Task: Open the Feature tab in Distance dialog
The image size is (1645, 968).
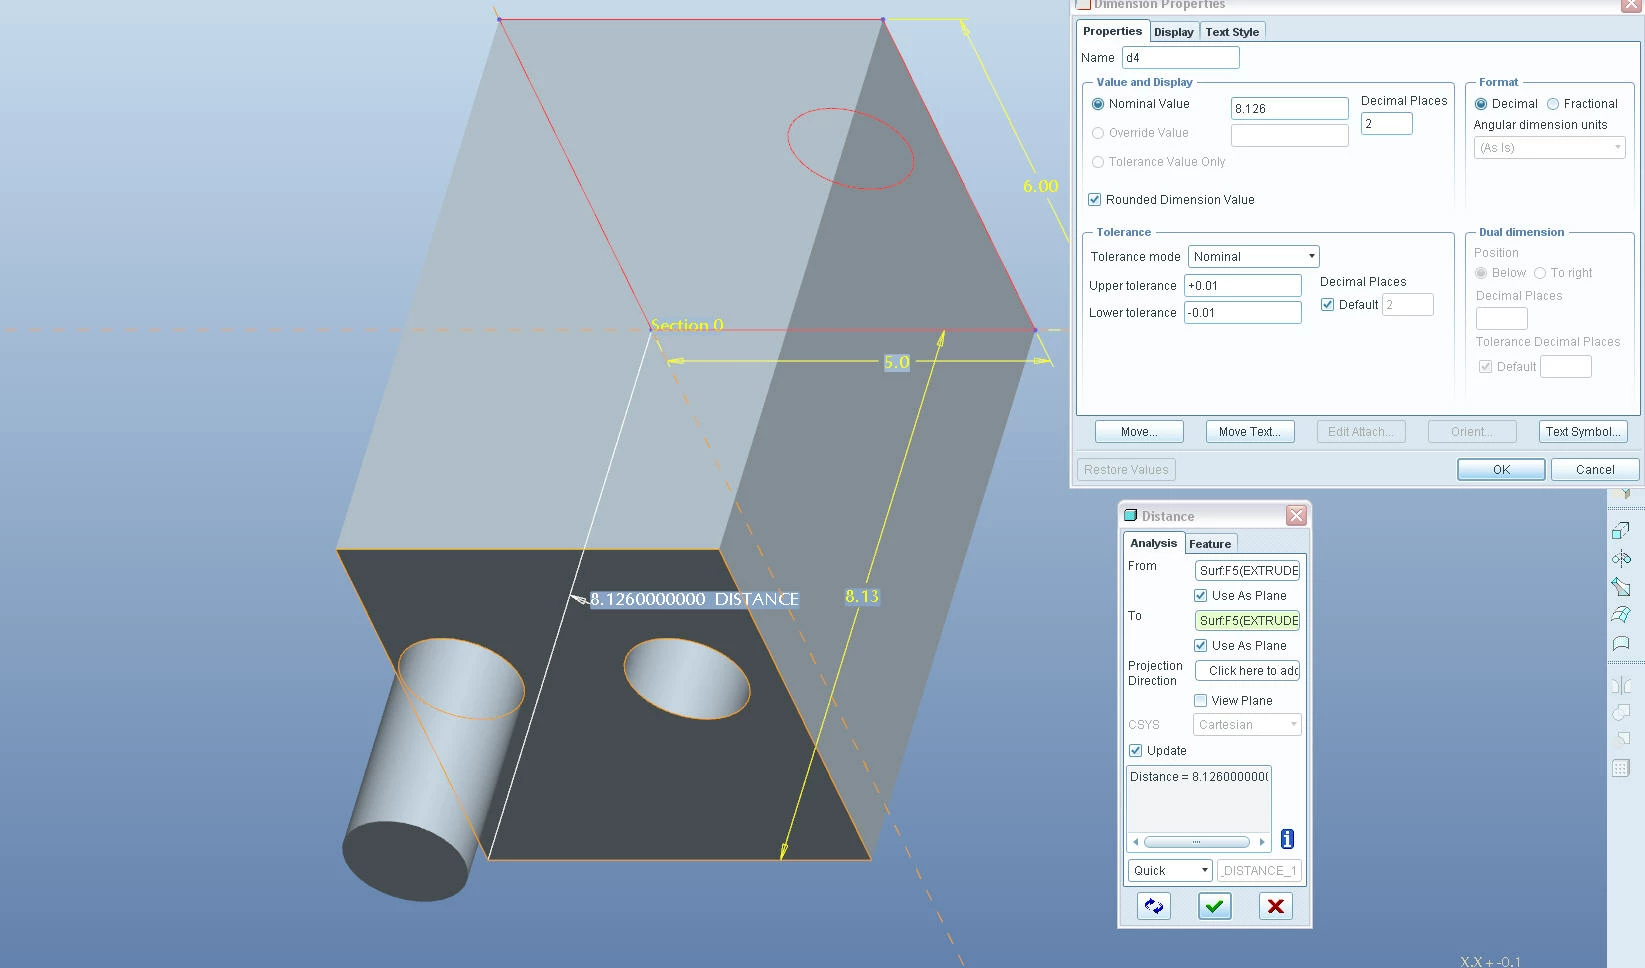Action: point(1210,544)
